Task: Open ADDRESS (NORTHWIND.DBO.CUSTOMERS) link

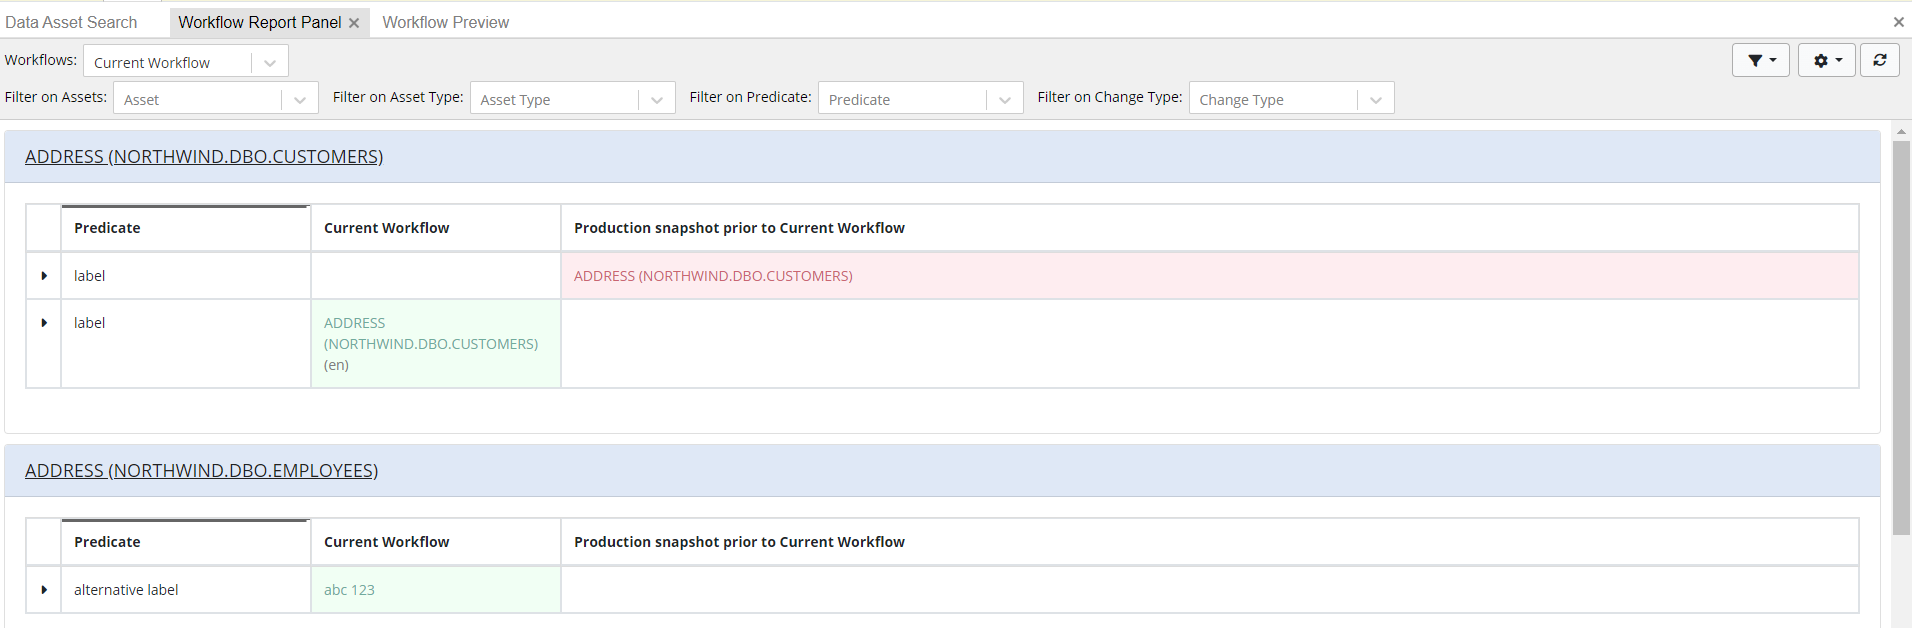Action: [204, 157]
